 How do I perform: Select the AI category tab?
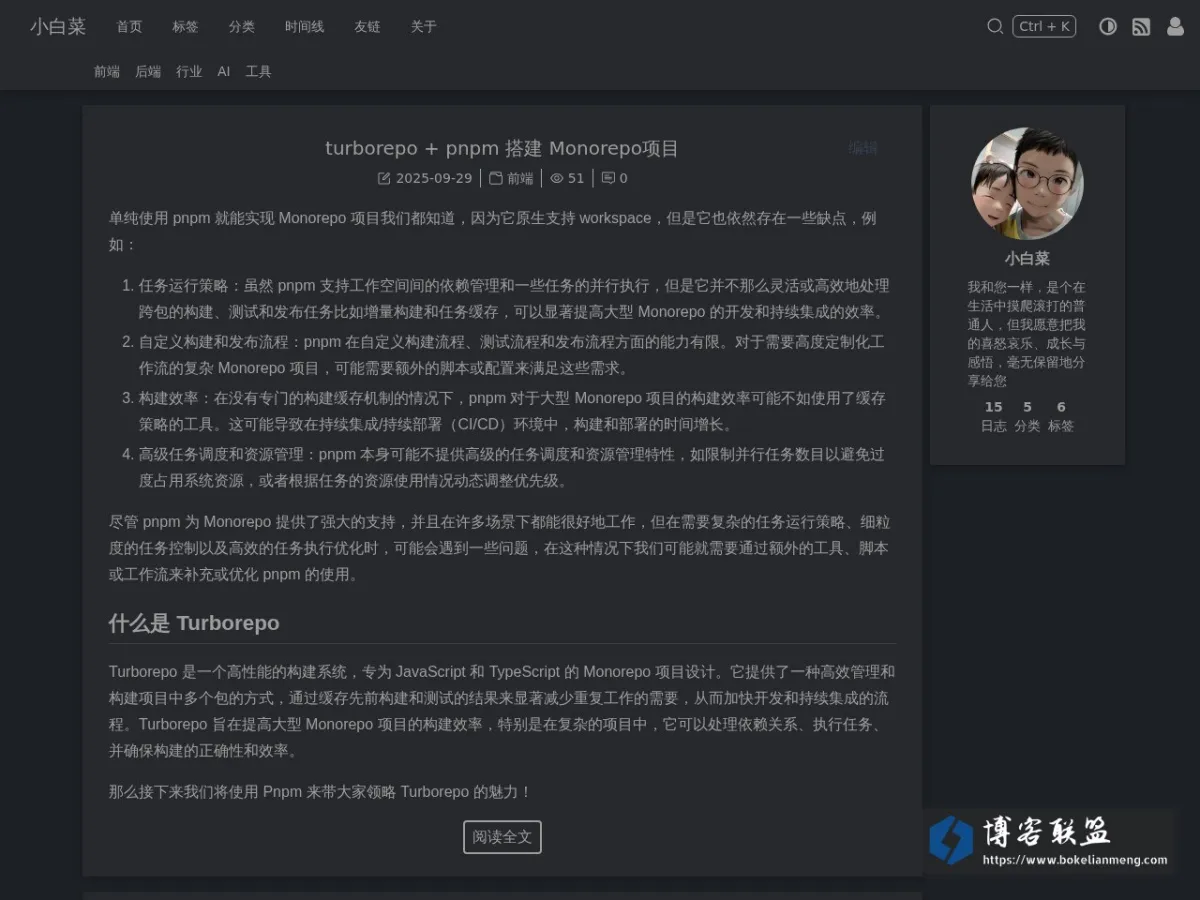click(224, 72)
